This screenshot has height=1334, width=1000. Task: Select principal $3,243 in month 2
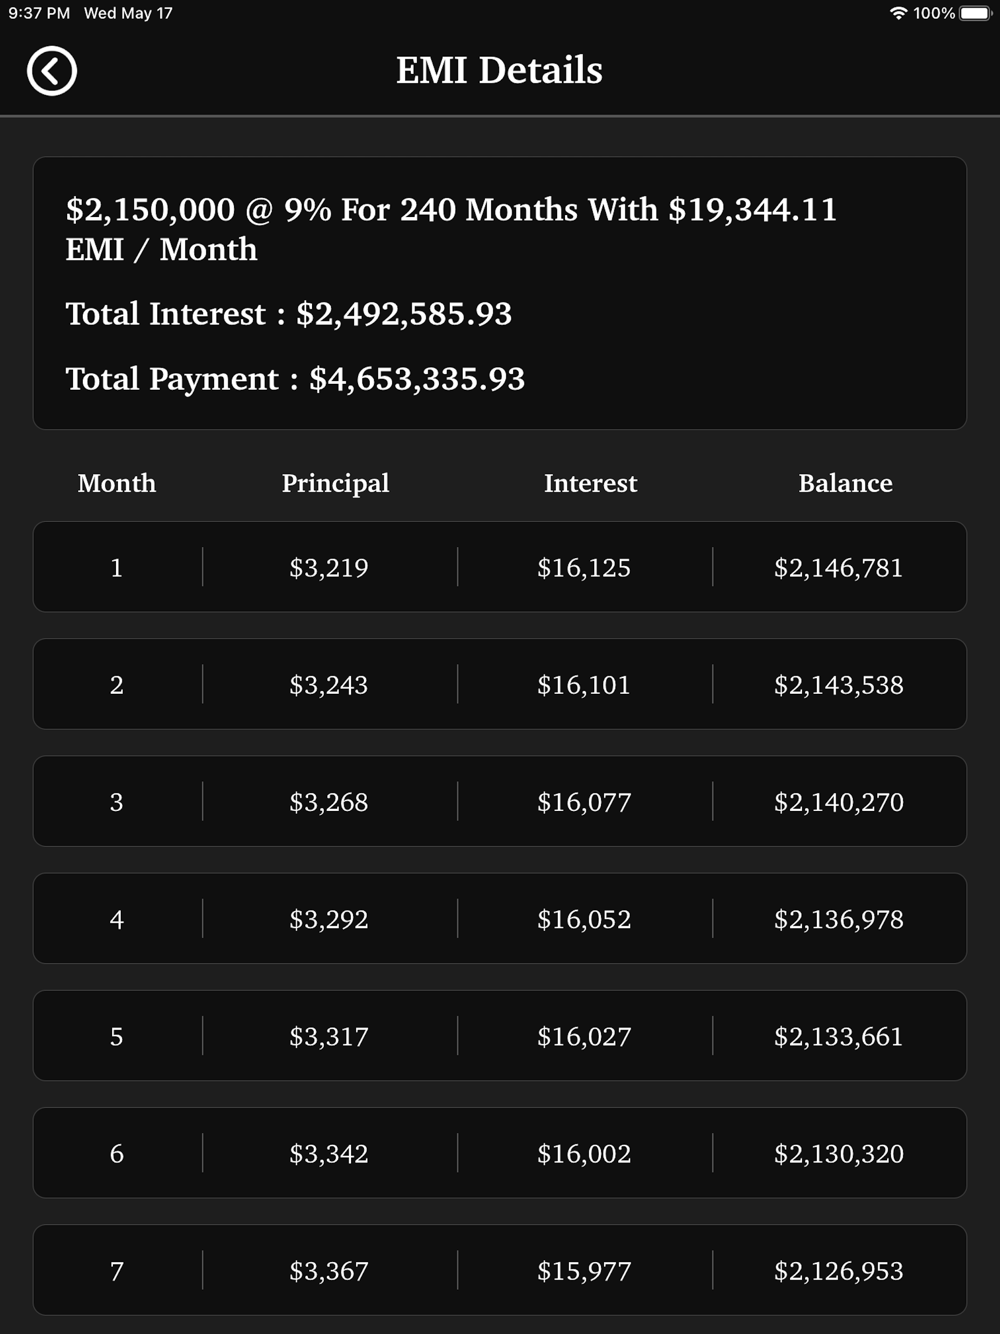point(329,685)
